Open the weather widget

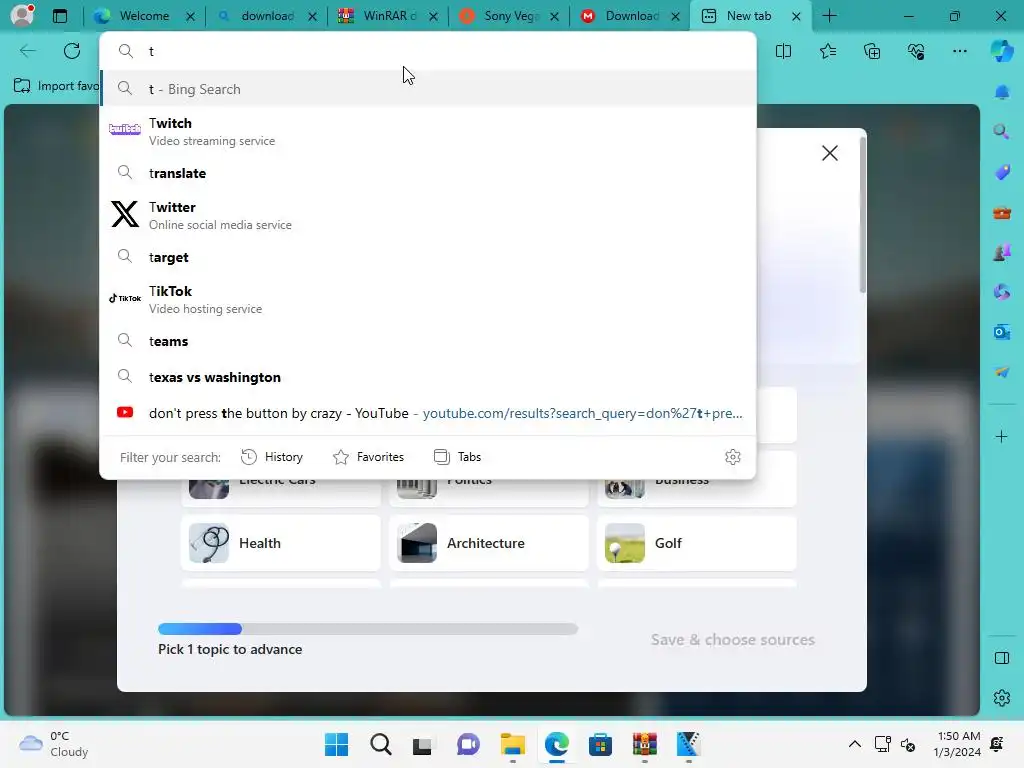pos(54,744)
